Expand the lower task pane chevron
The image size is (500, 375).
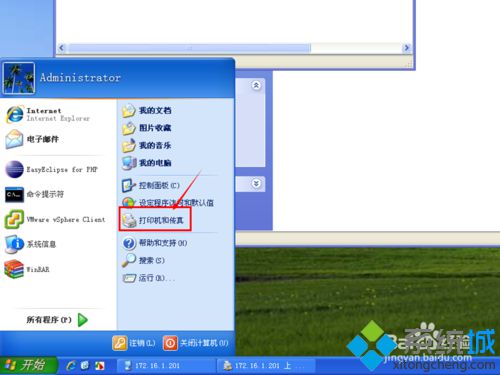[256, 184]
